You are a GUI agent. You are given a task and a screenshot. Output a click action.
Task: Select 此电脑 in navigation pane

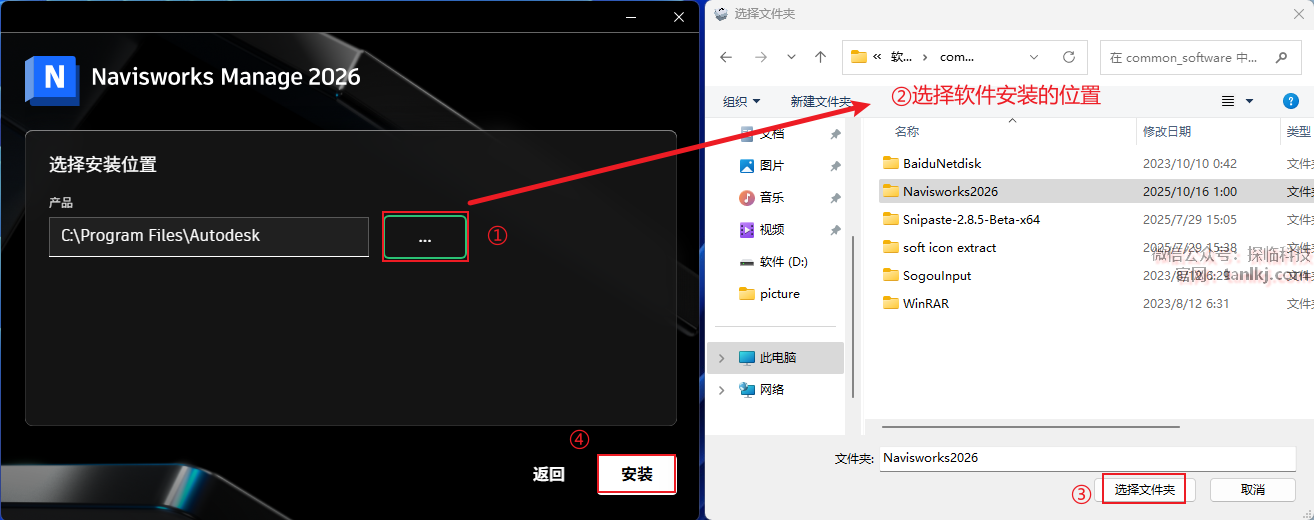coord(777,357)
